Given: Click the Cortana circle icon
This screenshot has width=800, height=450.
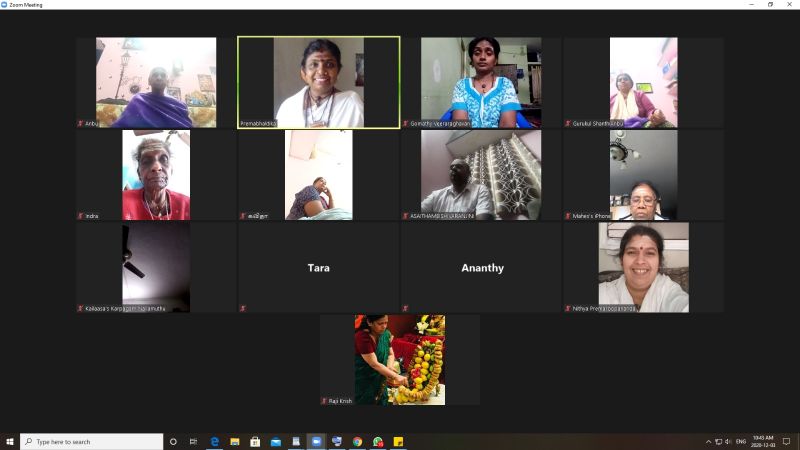Looking at the screenshot, I should (173, 441).
